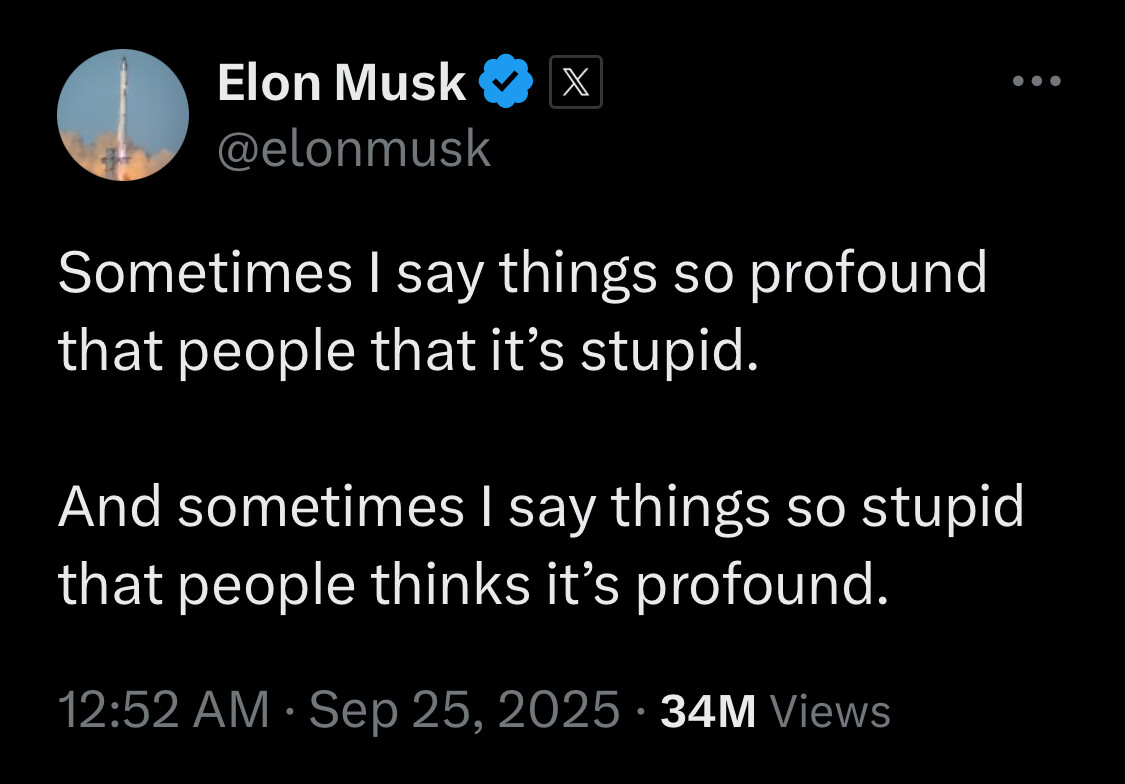Click the line "And sometimes I say things so stupid"
The width and height of the screenshot is (1125, 784).
coord(541,507)
